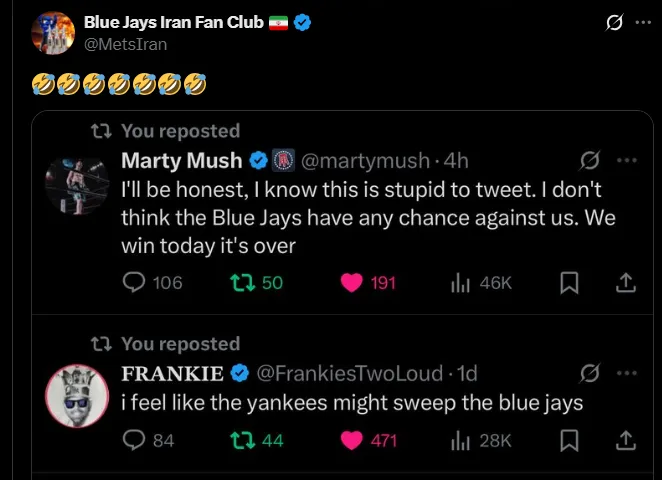Share Marty Mush's tweet
Image resolution: width=662 pixels, height=480 pixels.
coord(626,283)
